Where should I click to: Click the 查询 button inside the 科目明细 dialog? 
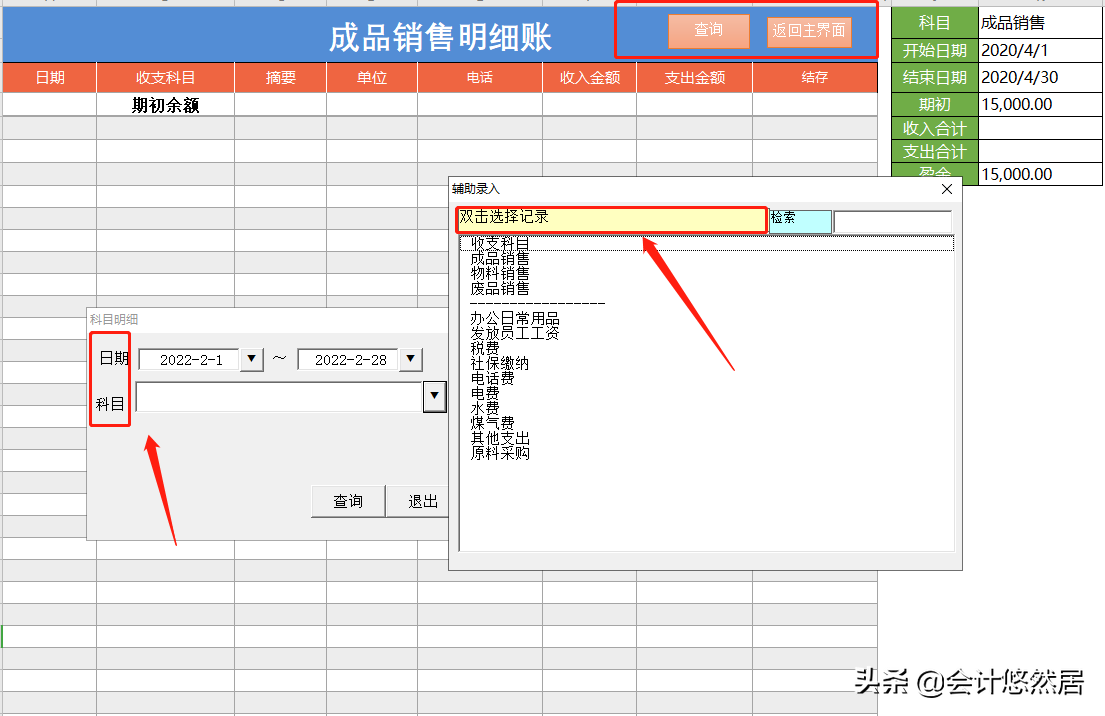point(347,501)
